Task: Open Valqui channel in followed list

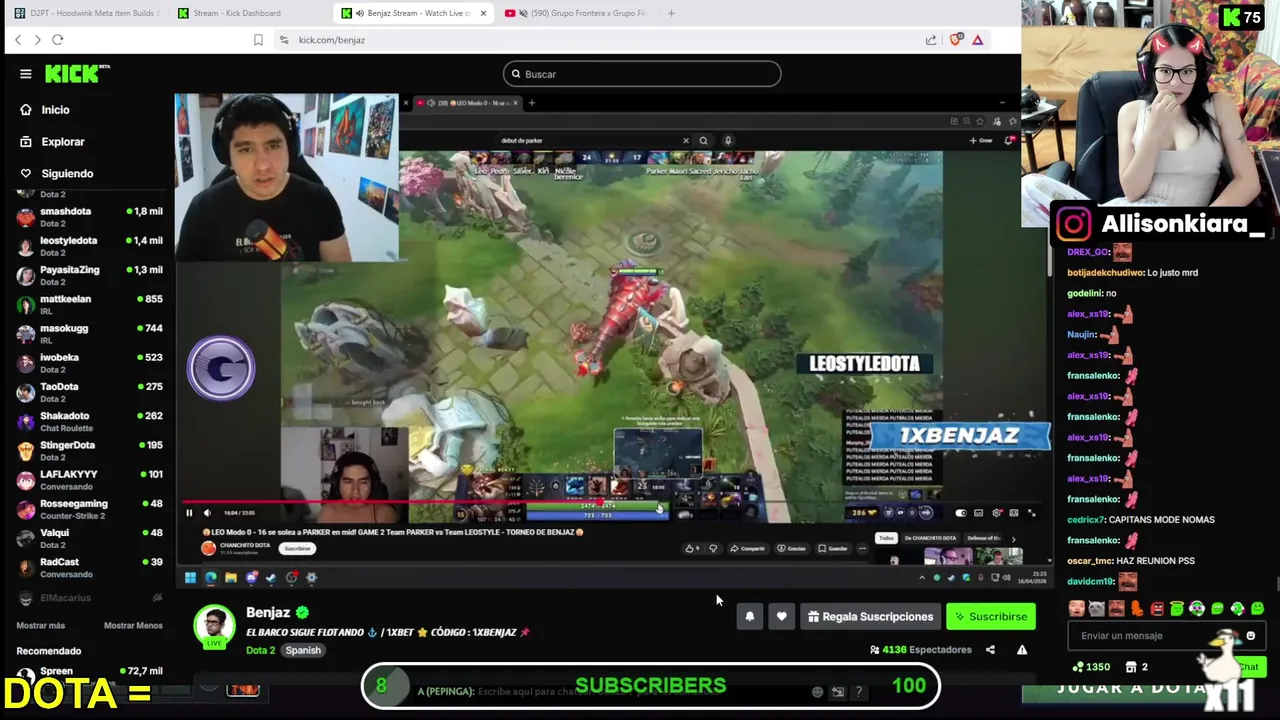Action: 90,538
